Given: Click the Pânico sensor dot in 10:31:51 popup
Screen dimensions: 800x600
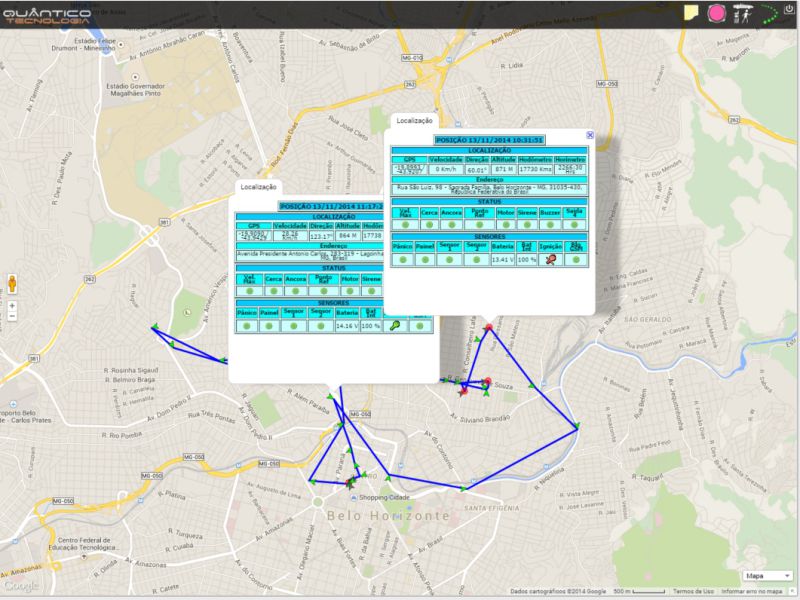Looking at the screenshot, I should (x=403, y=260).
